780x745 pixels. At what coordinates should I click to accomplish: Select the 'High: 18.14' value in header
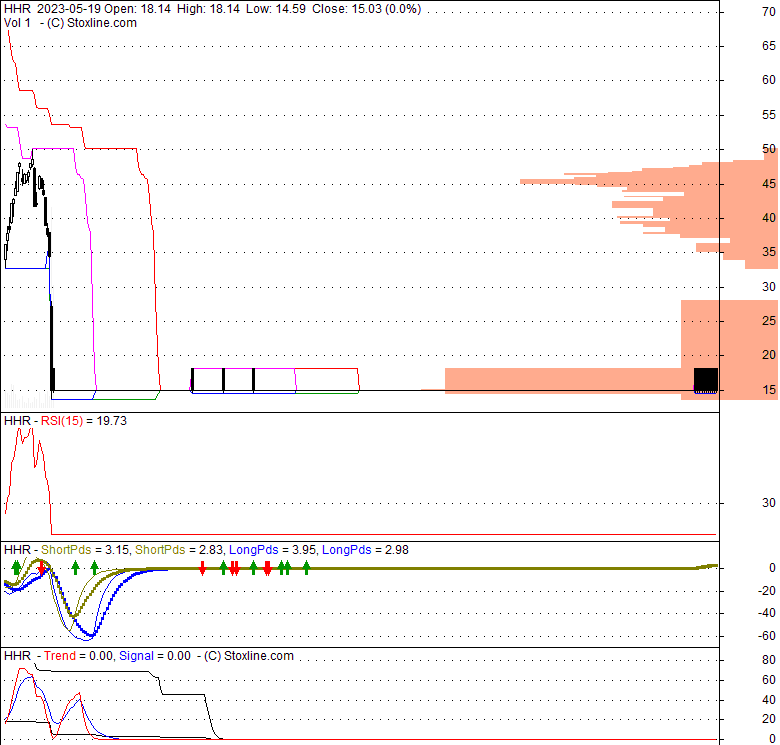click(x=208, y=9)
